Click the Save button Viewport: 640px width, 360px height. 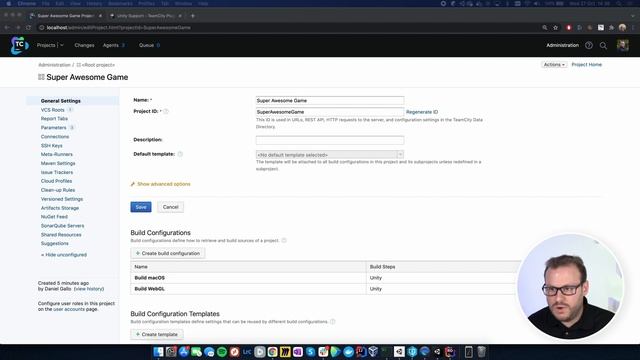pyautogui.click(x=141, y=207)
